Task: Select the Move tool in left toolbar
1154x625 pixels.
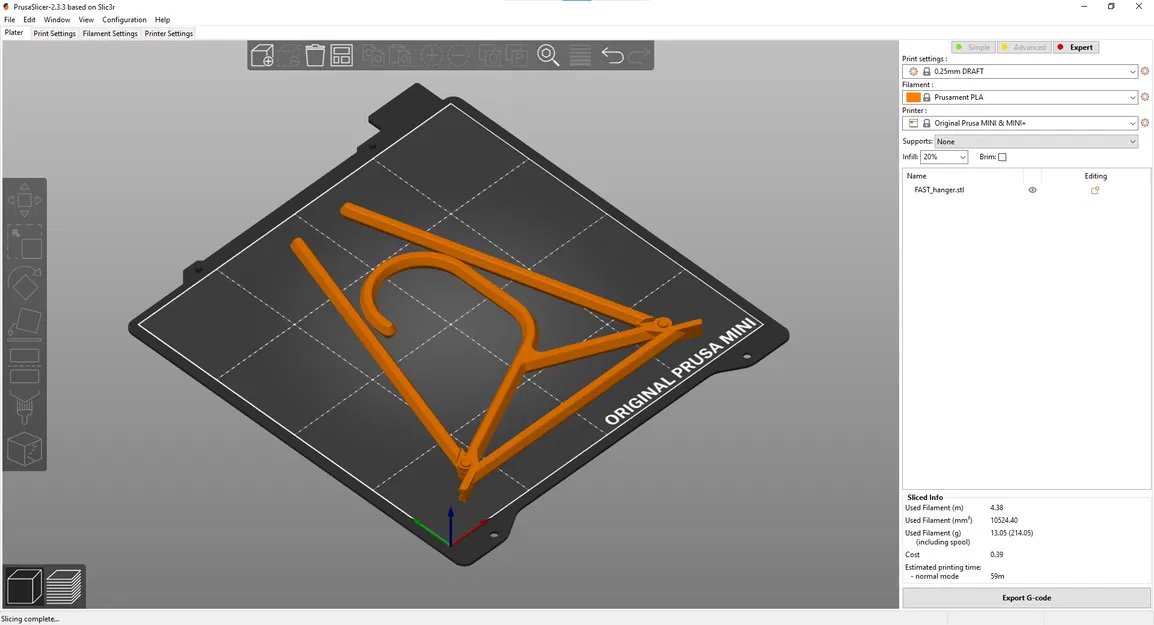Action: 24,200
